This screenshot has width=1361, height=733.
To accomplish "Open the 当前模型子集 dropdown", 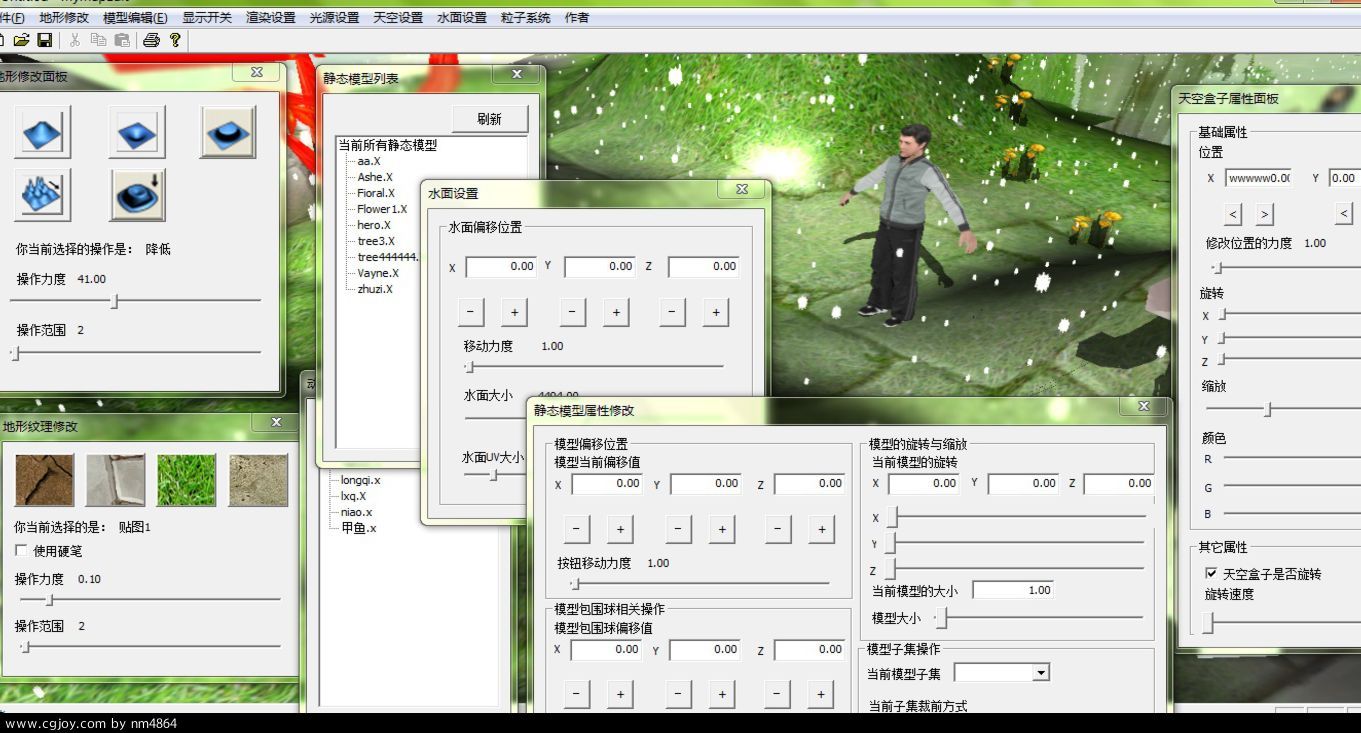I will pos(1040,673).
